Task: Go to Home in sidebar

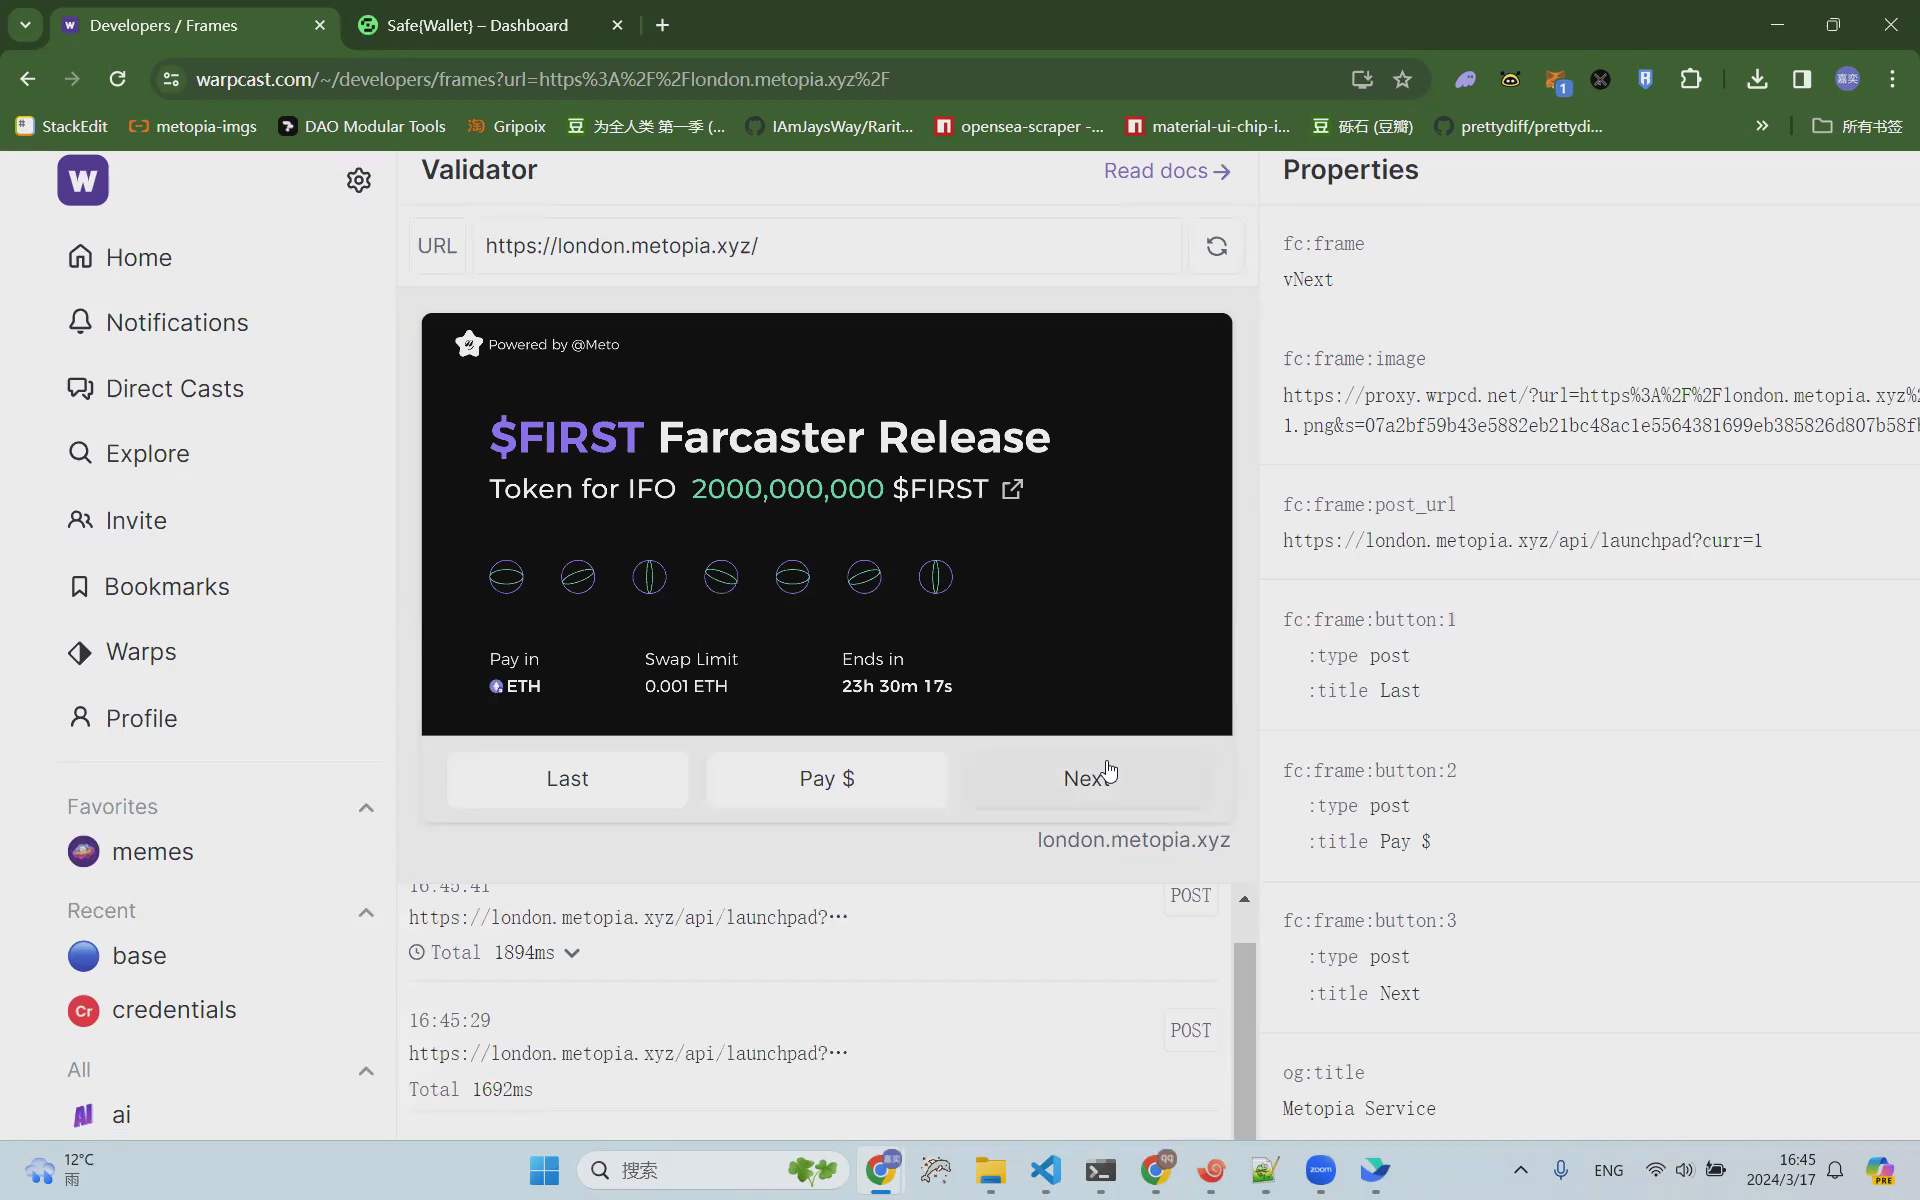Action: coord(120,257)
